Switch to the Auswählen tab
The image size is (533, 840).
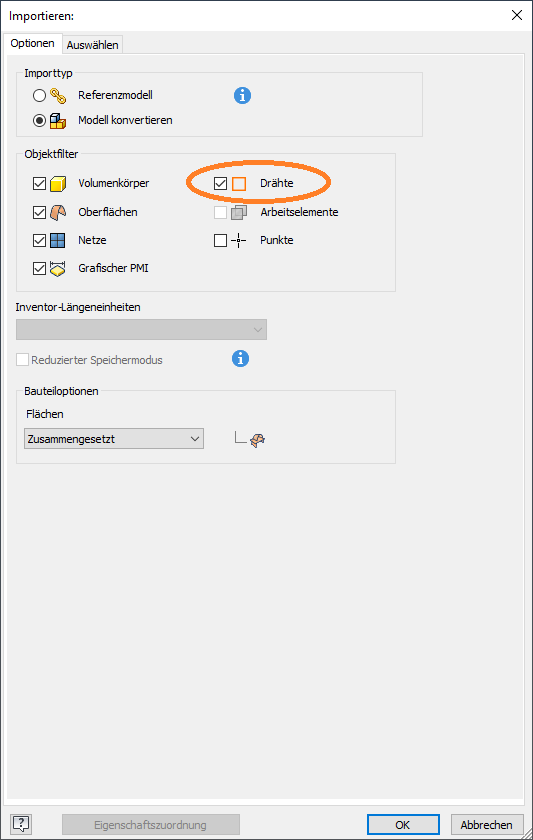click(93, 45)
